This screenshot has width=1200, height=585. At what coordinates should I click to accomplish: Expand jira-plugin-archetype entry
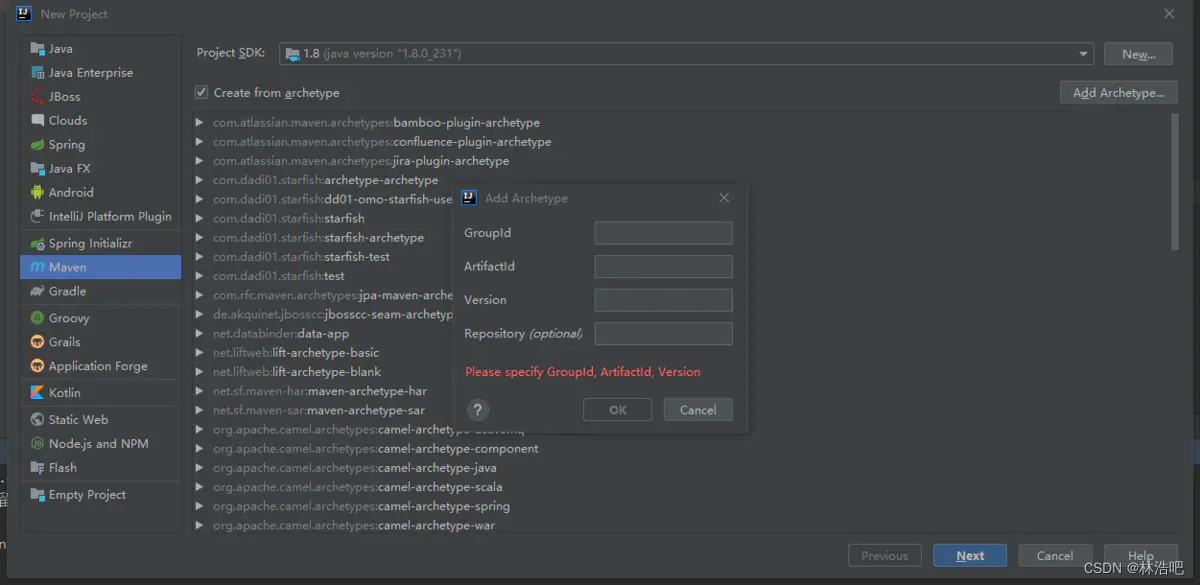(x=200, y=161)
